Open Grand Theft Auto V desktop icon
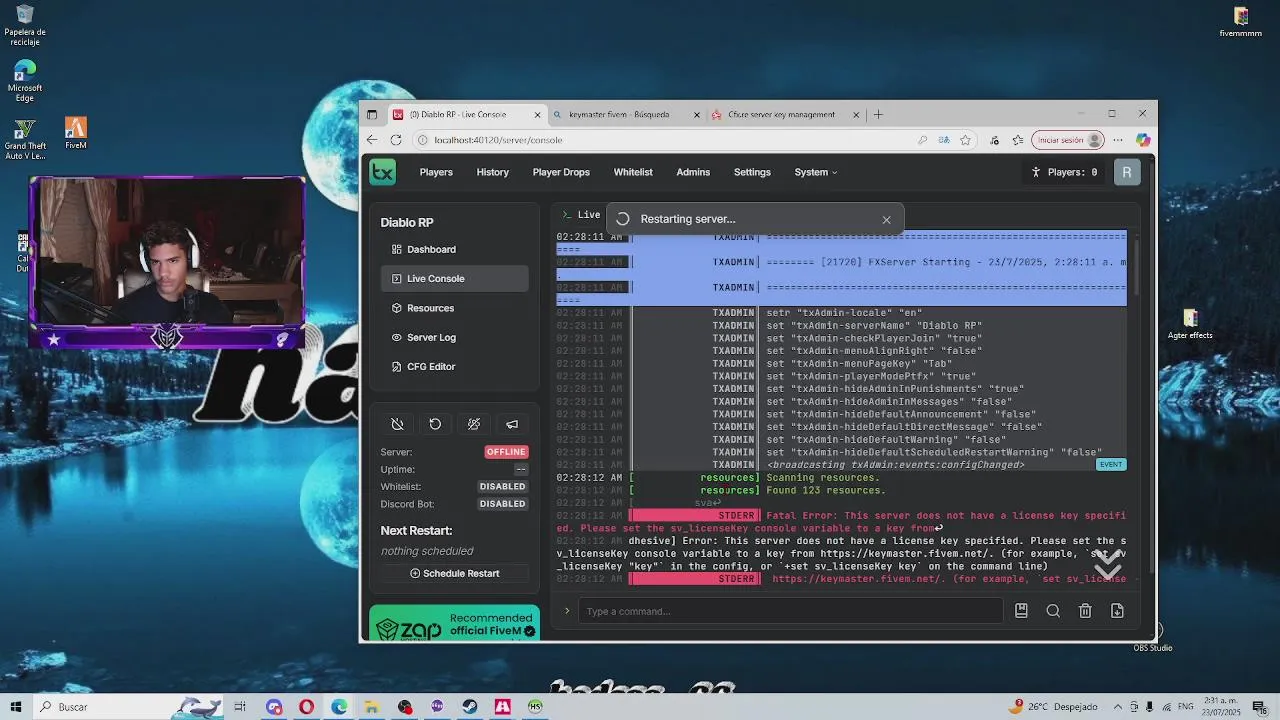 [25, 140]
